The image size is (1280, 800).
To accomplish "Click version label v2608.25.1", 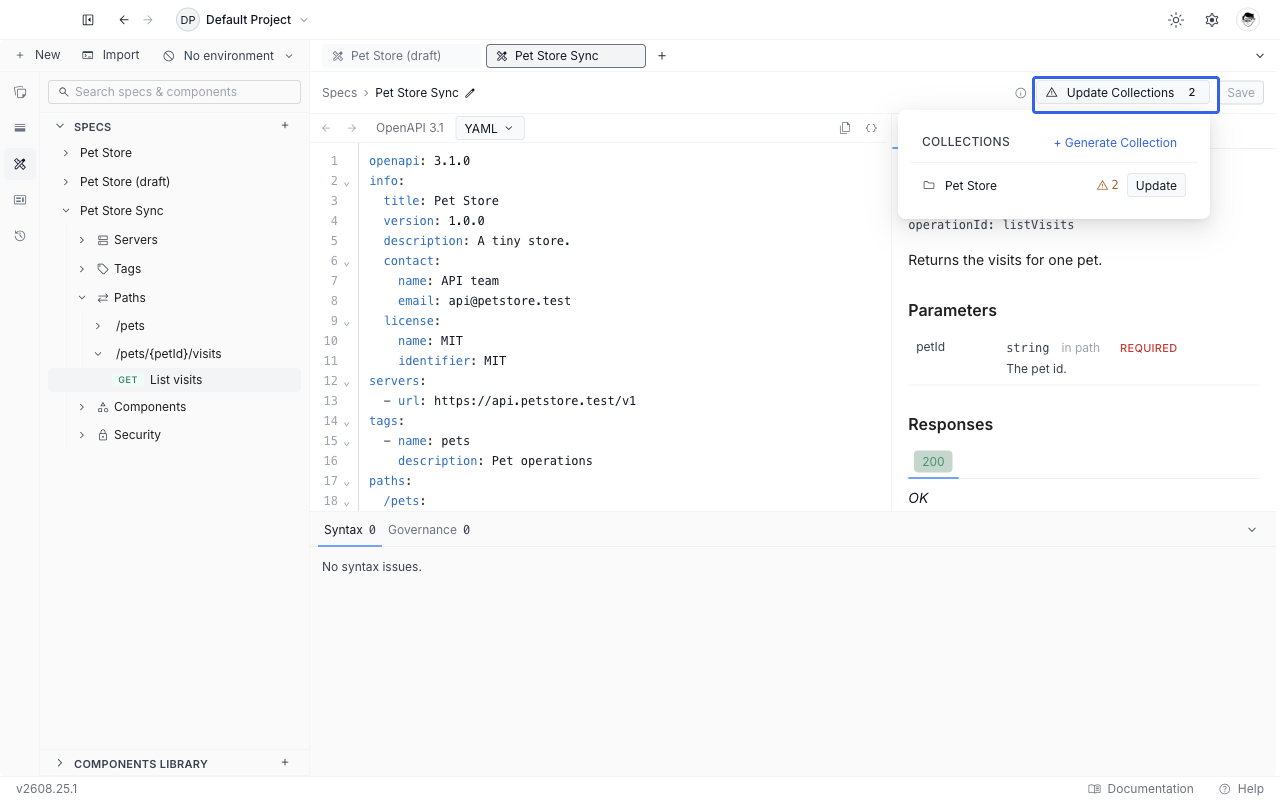I will click(x=46, y=789).
